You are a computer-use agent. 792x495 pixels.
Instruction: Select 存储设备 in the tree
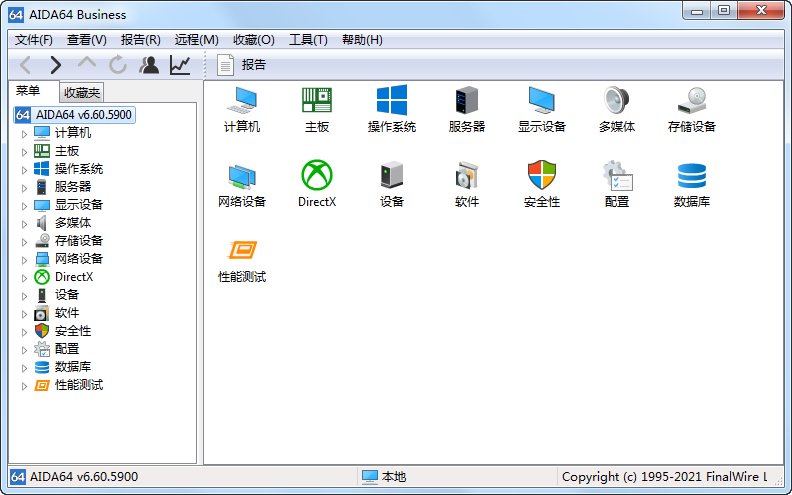pos(79,241)
